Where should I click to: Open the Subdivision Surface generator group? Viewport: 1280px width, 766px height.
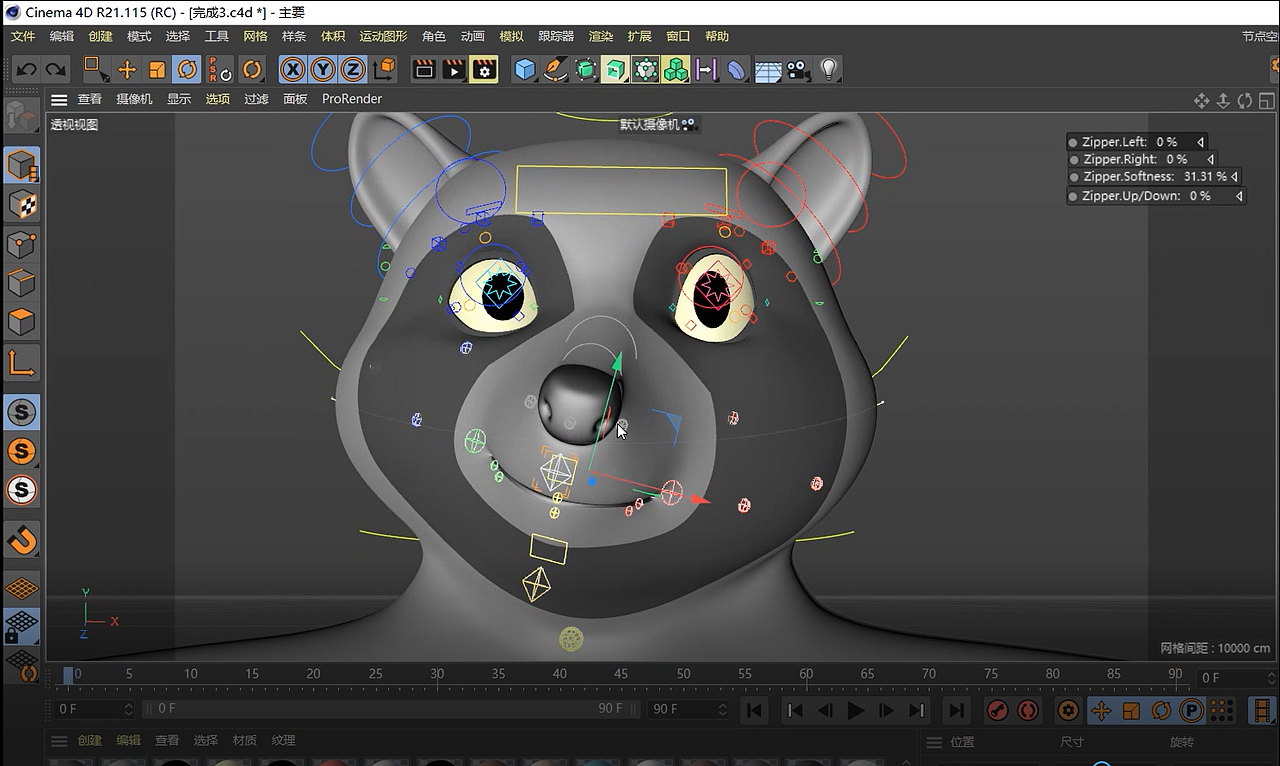point(585,69)
